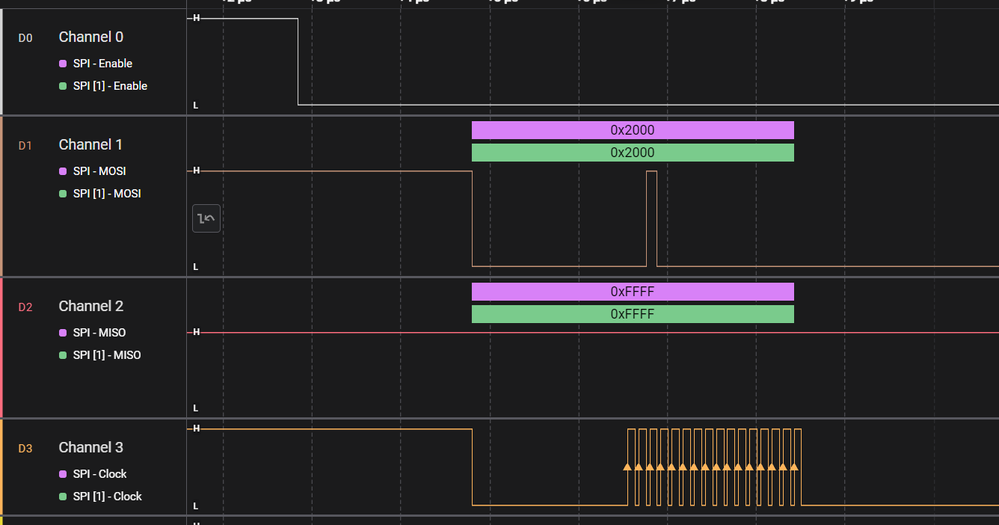Click the purple SPI - MOSI swatch
The image size is (999, 525).
[62, 171]
